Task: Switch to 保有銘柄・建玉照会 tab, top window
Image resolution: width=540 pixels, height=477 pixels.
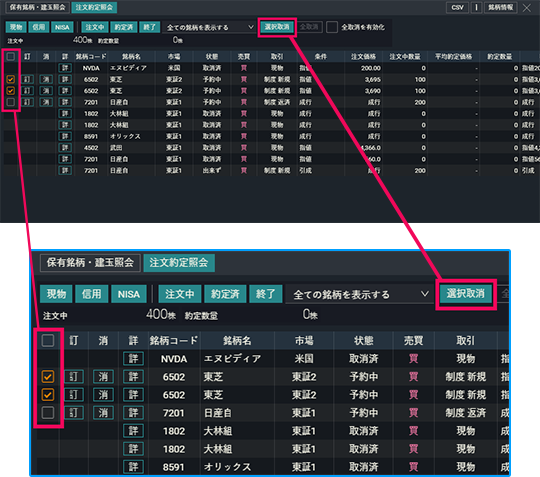Action: pyautogui.click(x=37, y=8)
